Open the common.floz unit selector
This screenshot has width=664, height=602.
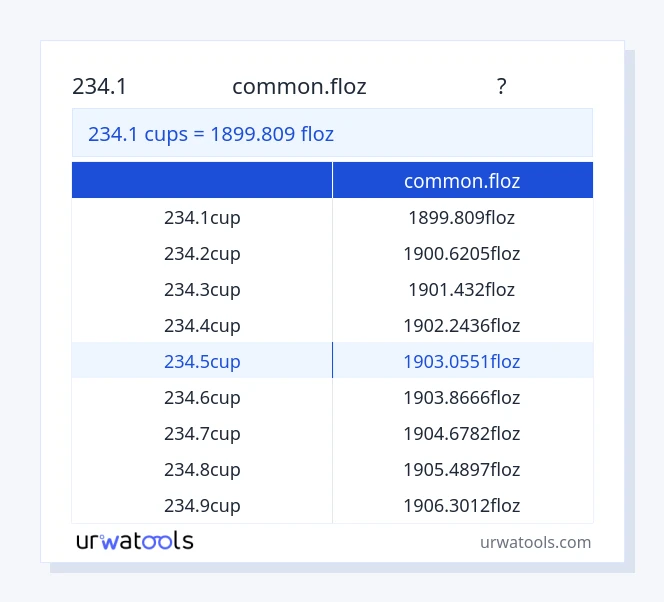coord(299,87)
